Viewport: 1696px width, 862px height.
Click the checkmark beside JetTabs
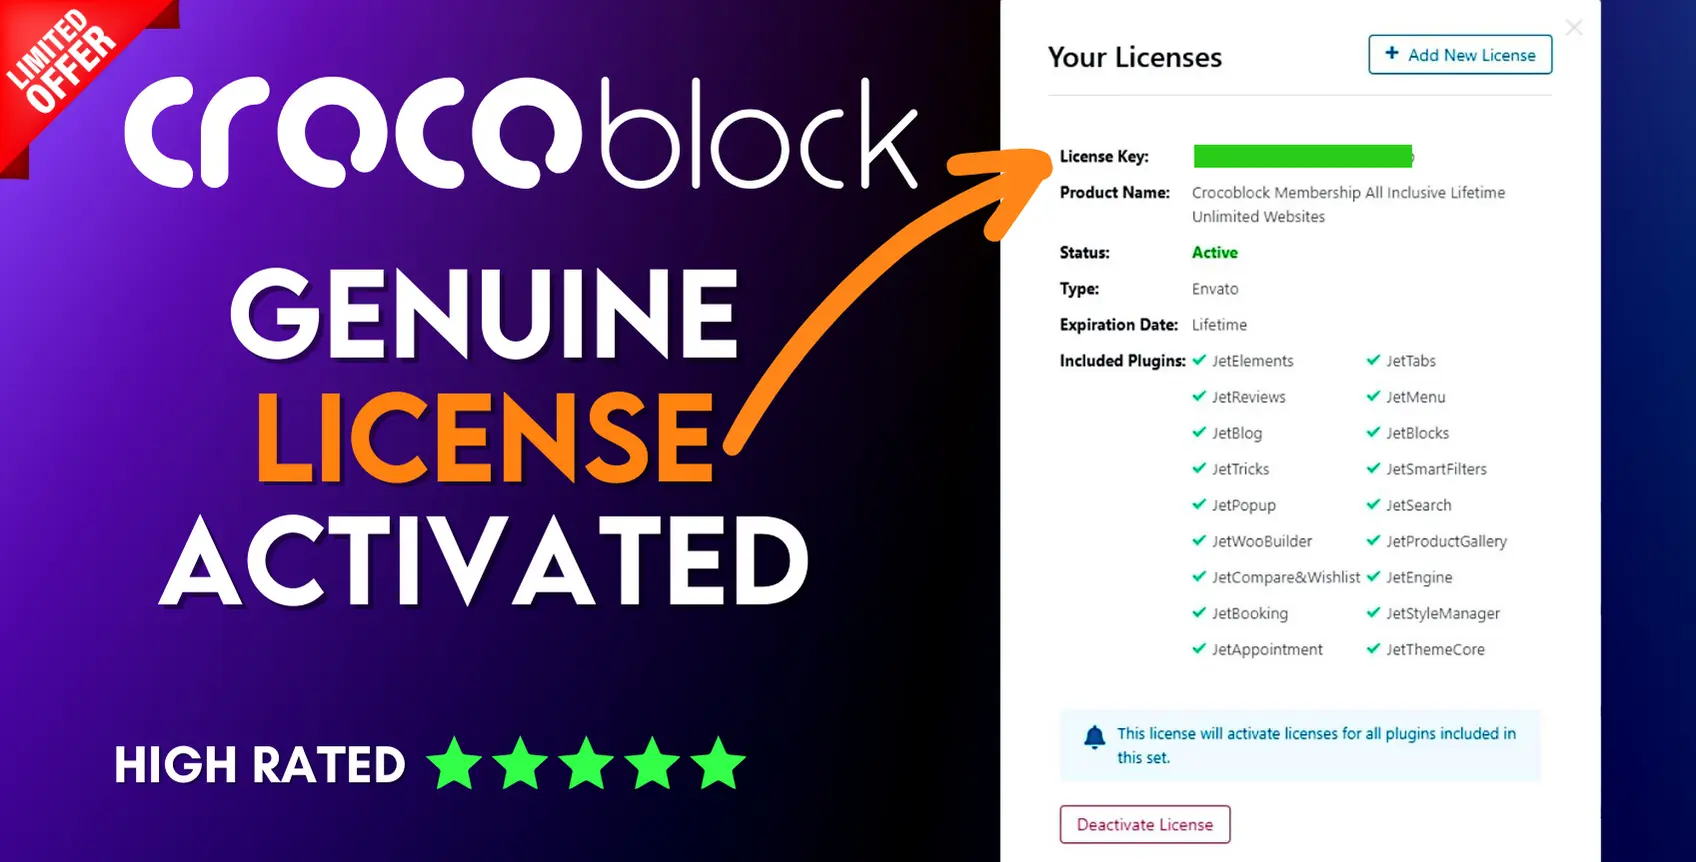click(1373, 360)
